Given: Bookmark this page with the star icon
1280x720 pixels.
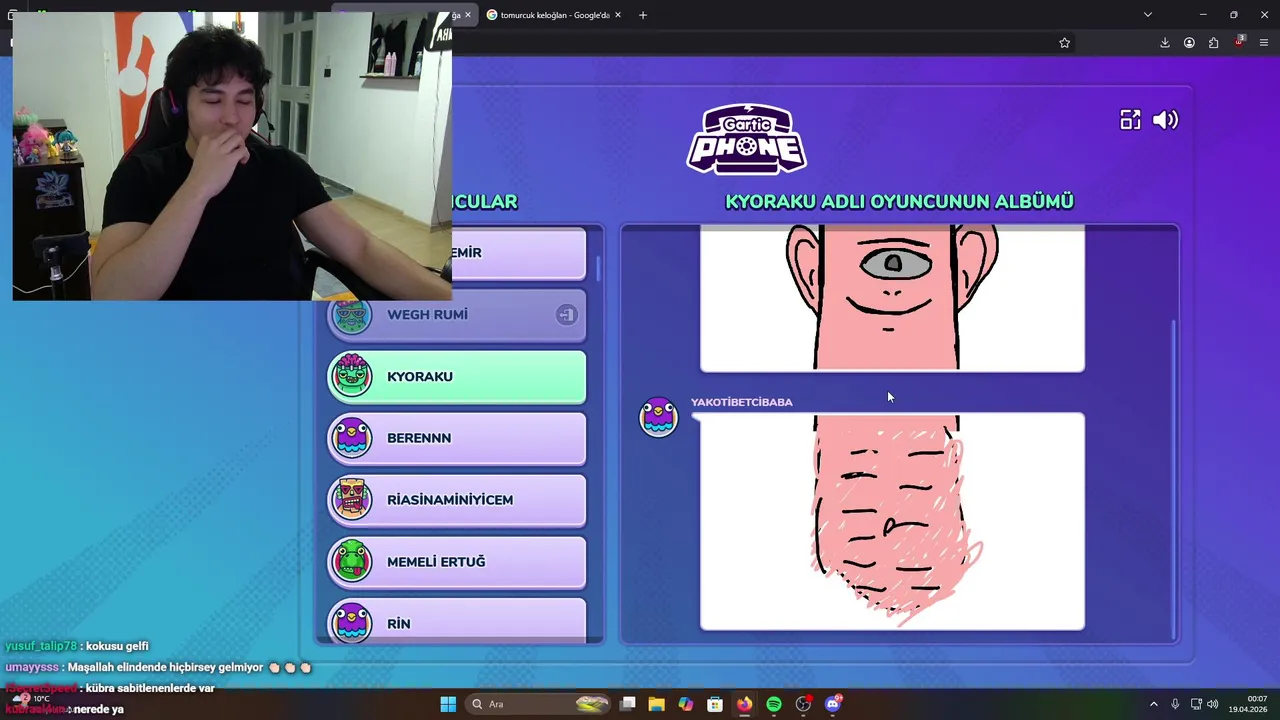Looking at the screenshot, I should click(x=1064, y=43).
